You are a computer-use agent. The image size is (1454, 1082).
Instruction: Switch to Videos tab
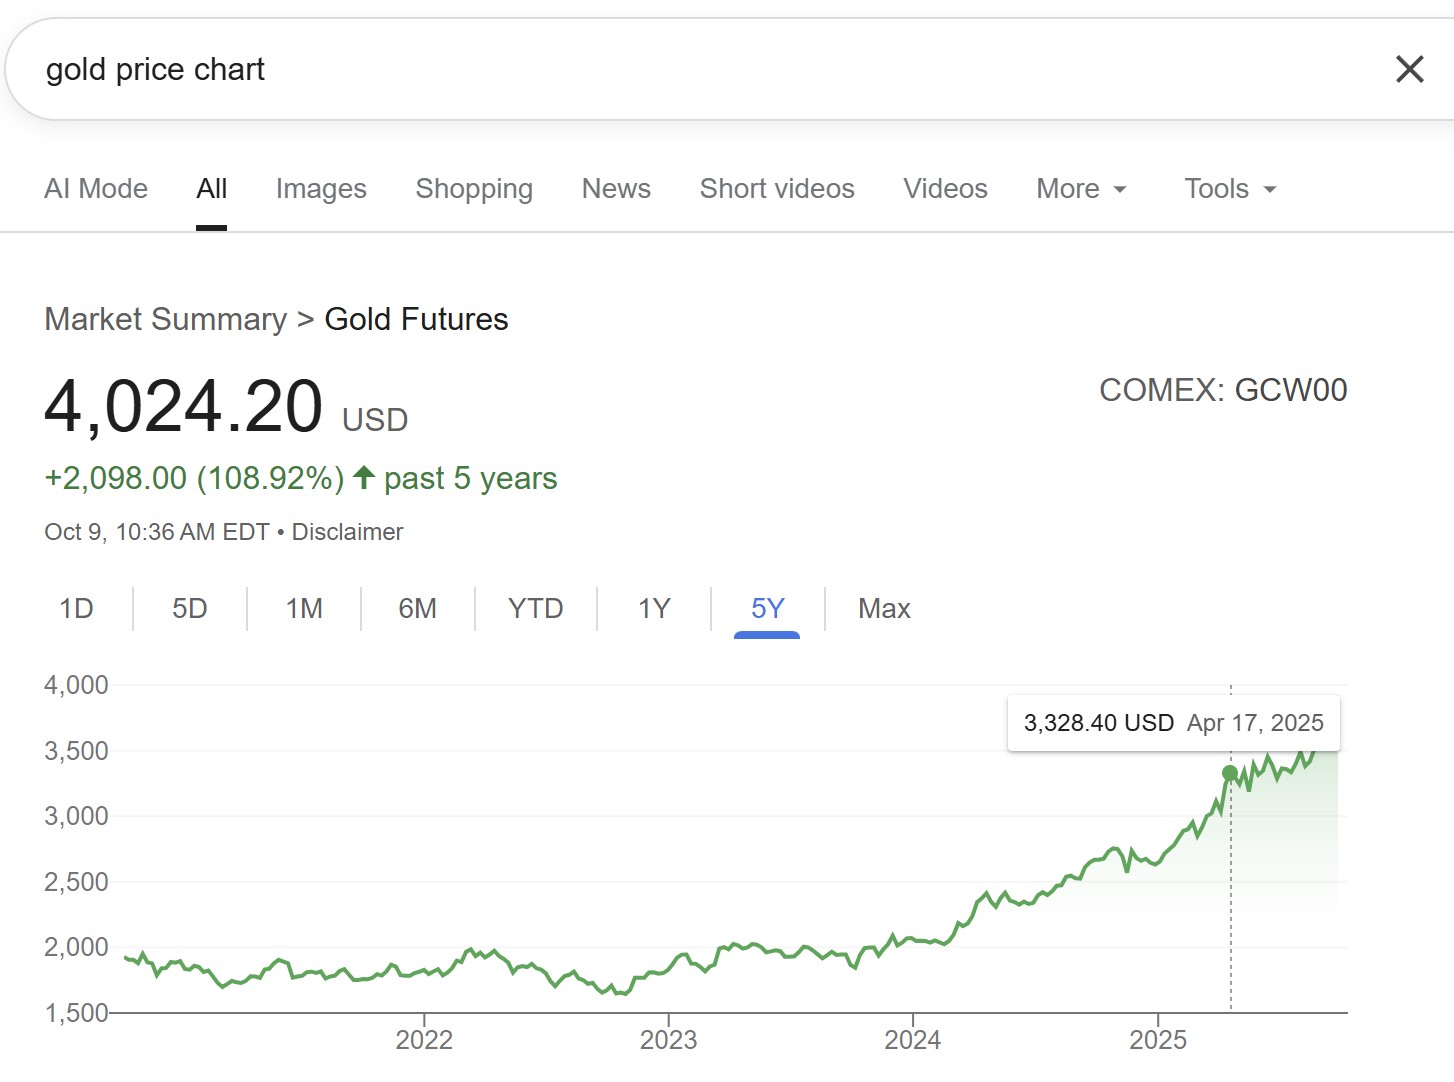[x=945, y=189]
